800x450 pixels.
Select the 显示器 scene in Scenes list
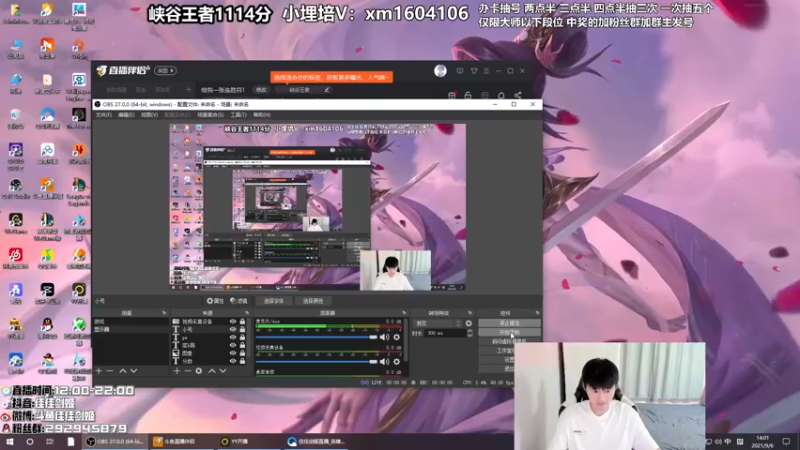131,330
